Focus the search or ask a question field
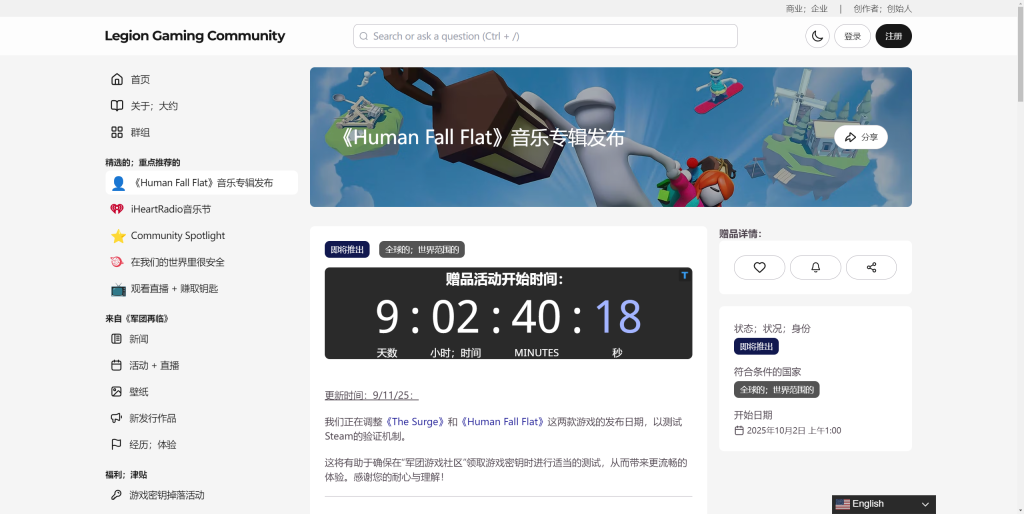The width and height of the screenshot is (1024, 514). [x=545, y=36]
